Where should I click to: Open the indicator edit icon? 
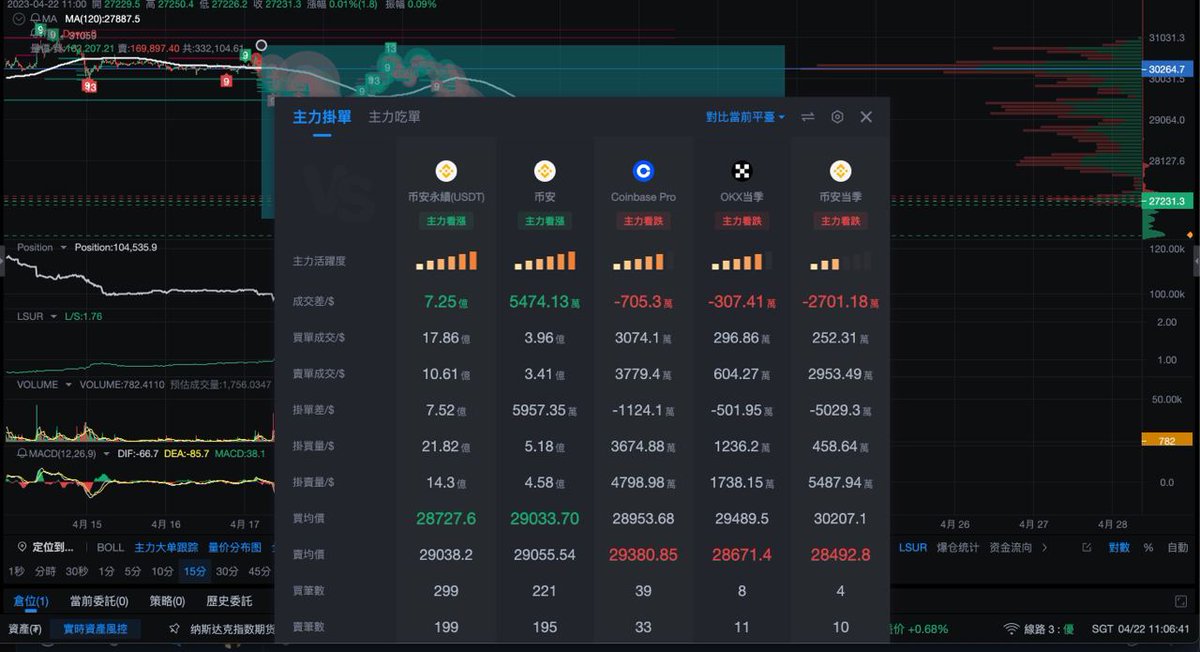pos(1087,547)
